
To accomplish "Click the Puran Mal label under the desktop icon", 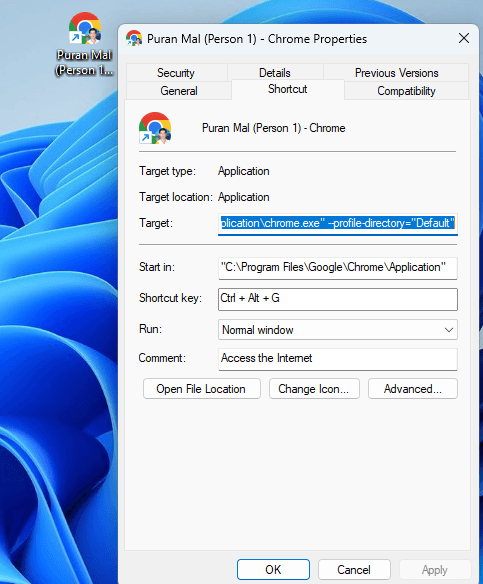I will click(x=84, y=62).
